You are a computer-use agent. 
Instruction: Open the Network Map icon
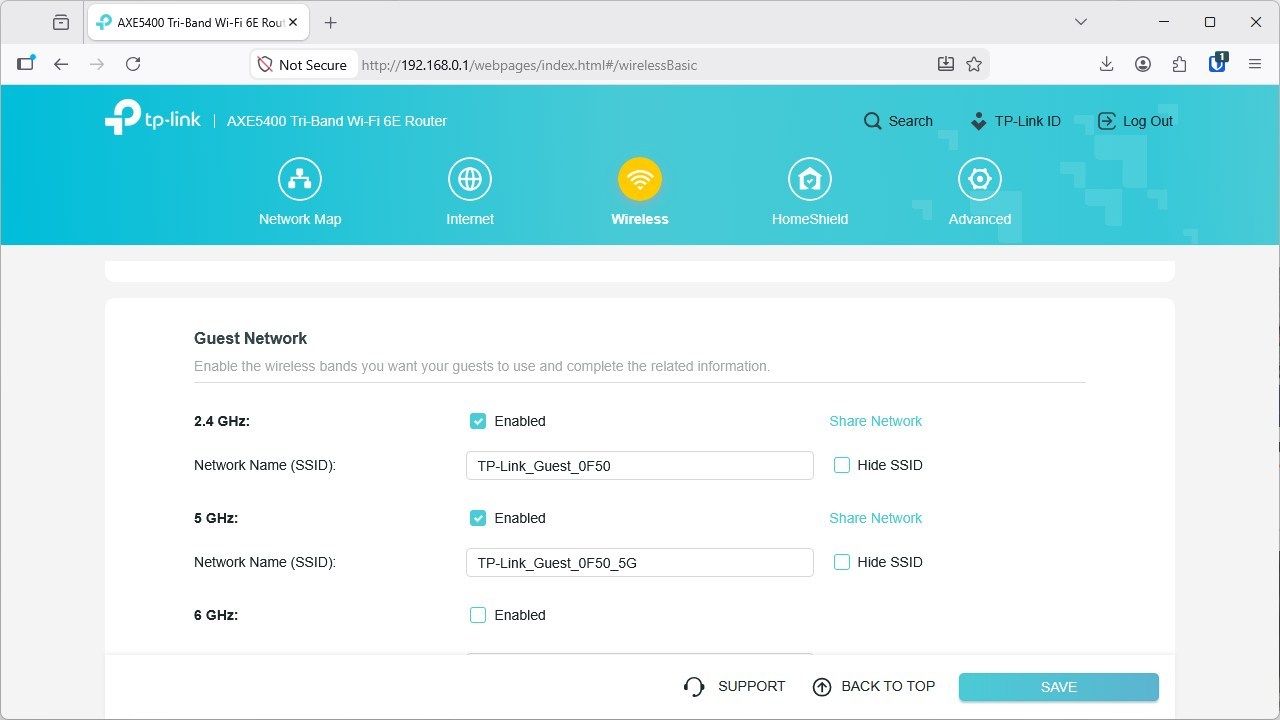pyautogui.click(x=300, y=180)
